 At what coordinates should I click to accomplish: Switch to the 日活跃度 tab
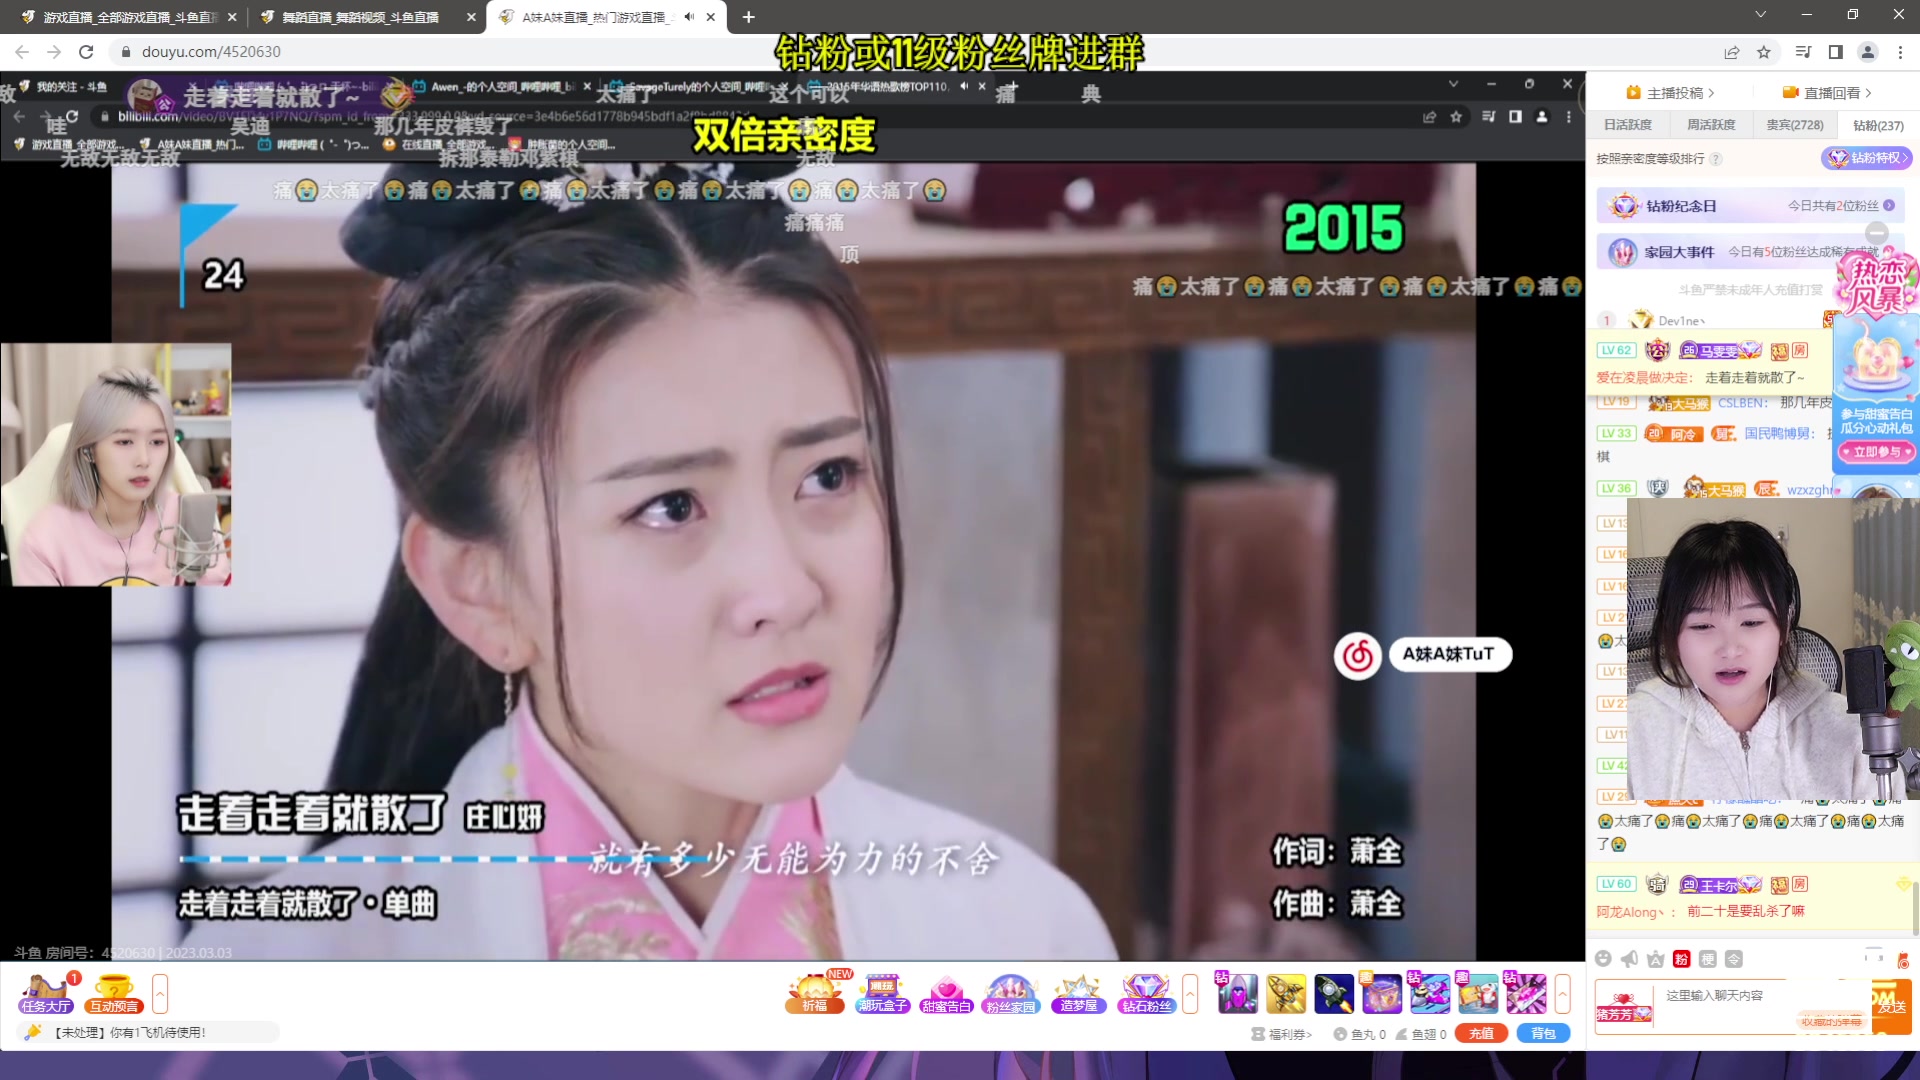click(1628, 125)
